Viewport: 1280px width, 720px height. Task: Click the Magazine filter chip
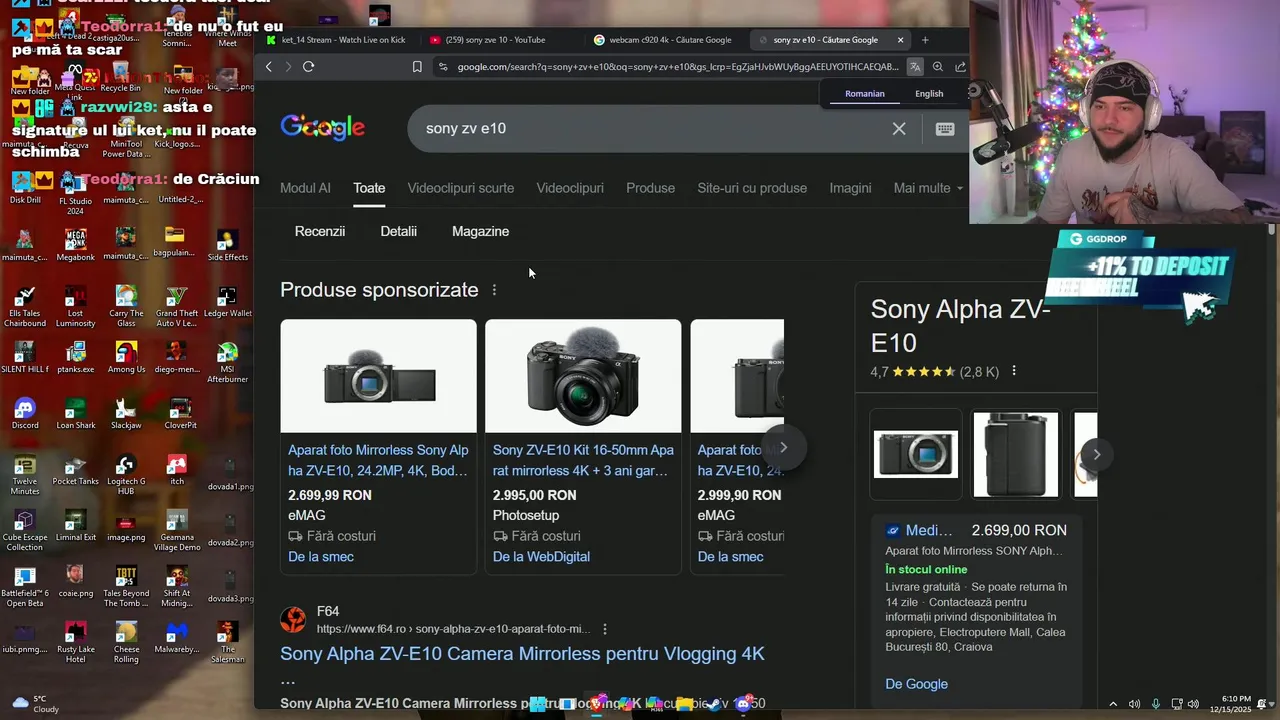tap(480, 231)
